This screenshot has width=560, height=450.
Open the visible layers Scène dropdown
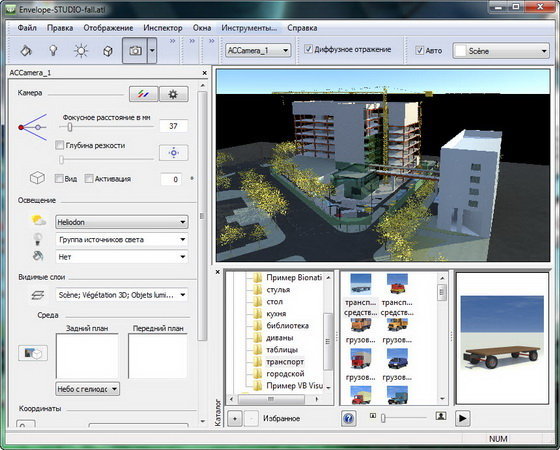121,295
